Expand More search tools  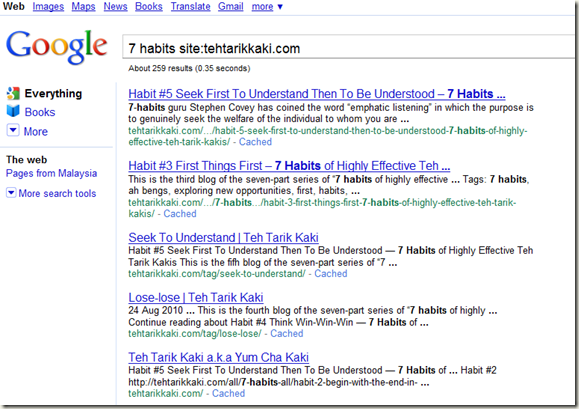coord(51,193)
